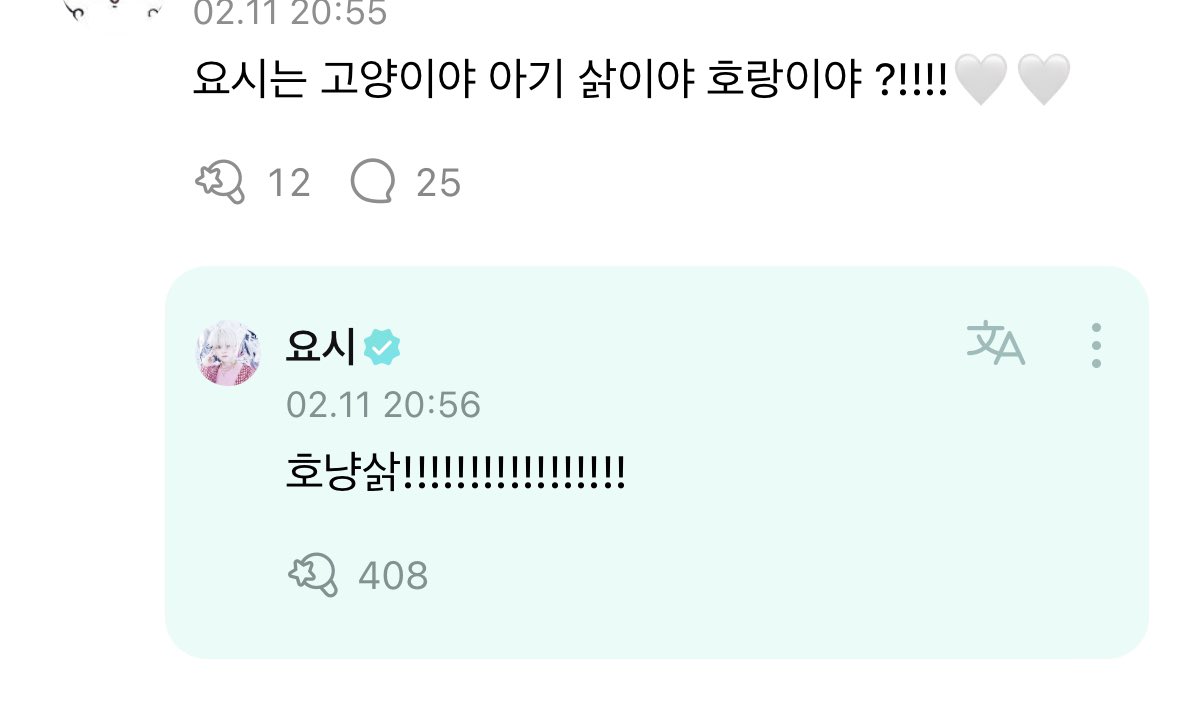1179x705 pixels.
Task: Click the reply timestamp 02.11 20:56
Action: pyautogui.click(x=383, y=405)
